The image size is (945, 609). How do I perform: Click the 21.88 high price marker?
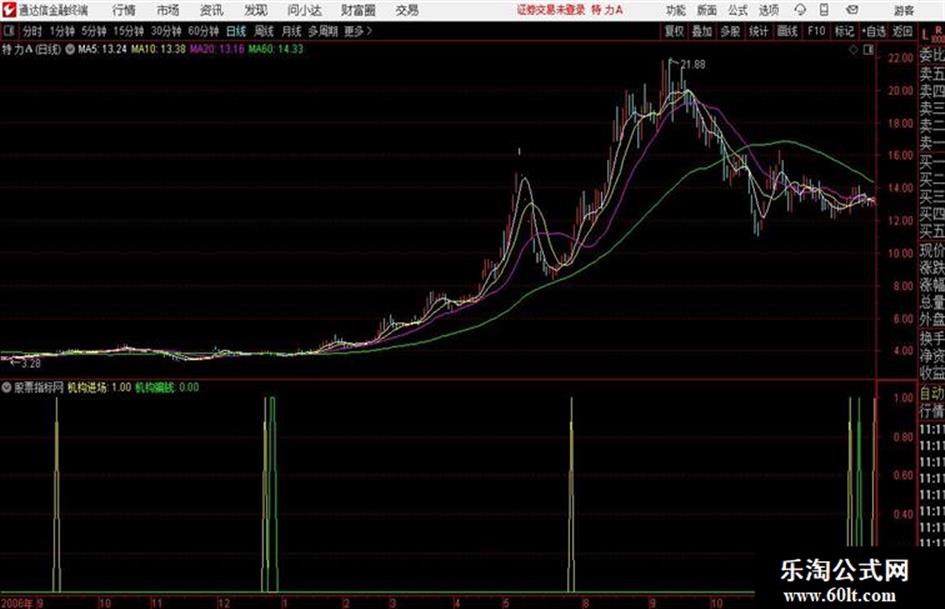click(x=693, y=64)
